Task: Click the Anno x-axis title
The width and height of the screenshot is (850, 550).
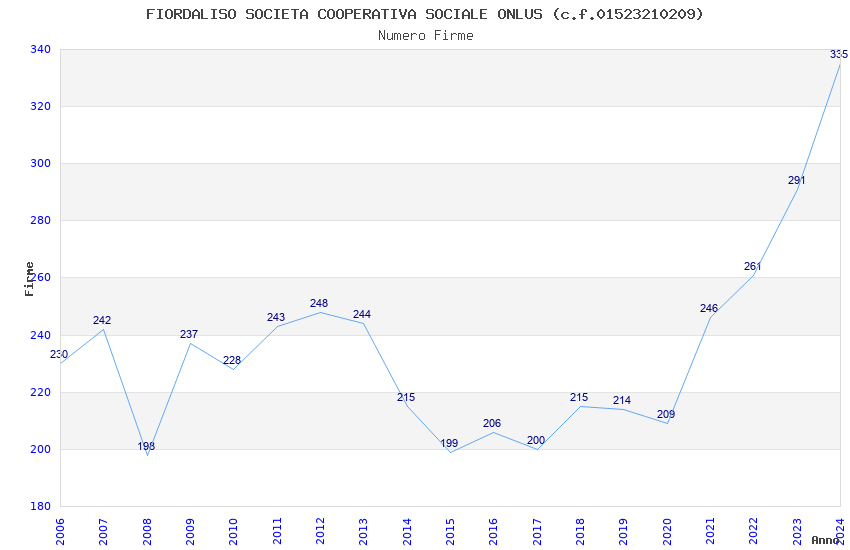Action: tap(824, 540)
